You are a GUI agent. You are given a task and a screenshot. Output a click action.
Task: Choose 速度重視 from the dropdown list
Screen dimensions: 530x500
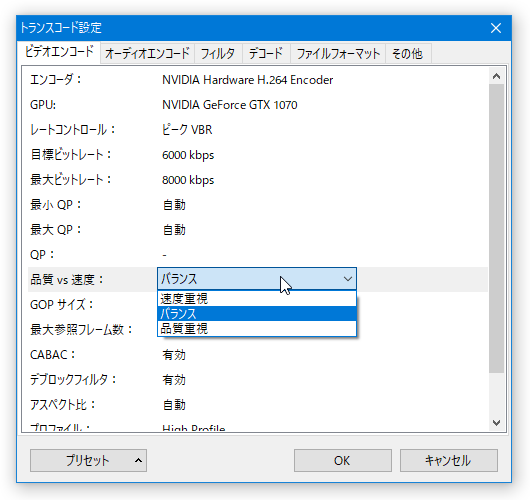(257, 299)
